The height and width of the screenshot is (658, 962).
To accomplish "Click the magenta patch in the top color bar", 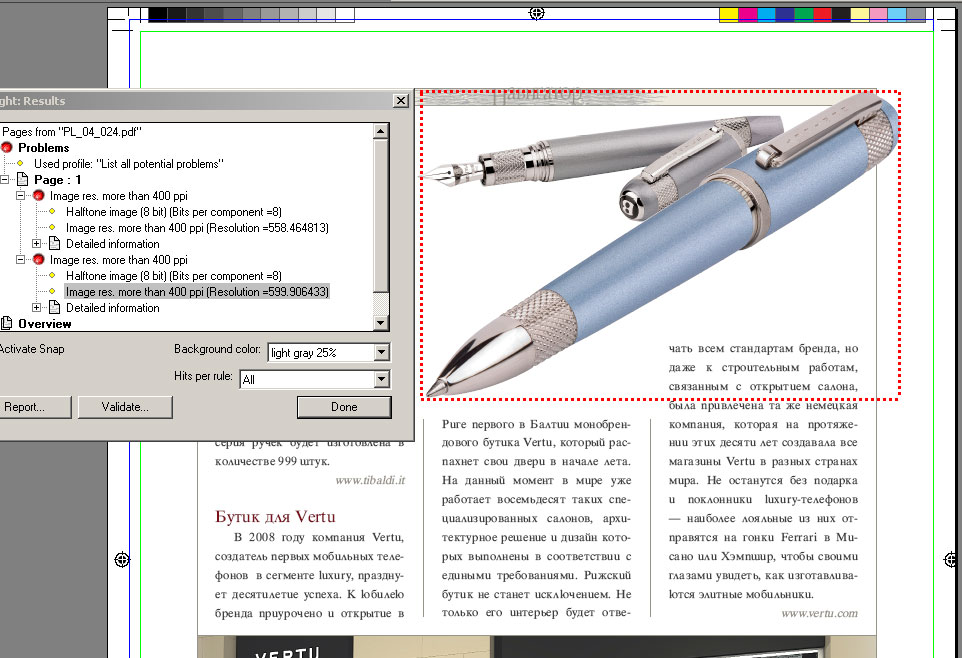I will pyautogui.click(x=748, y=15).
